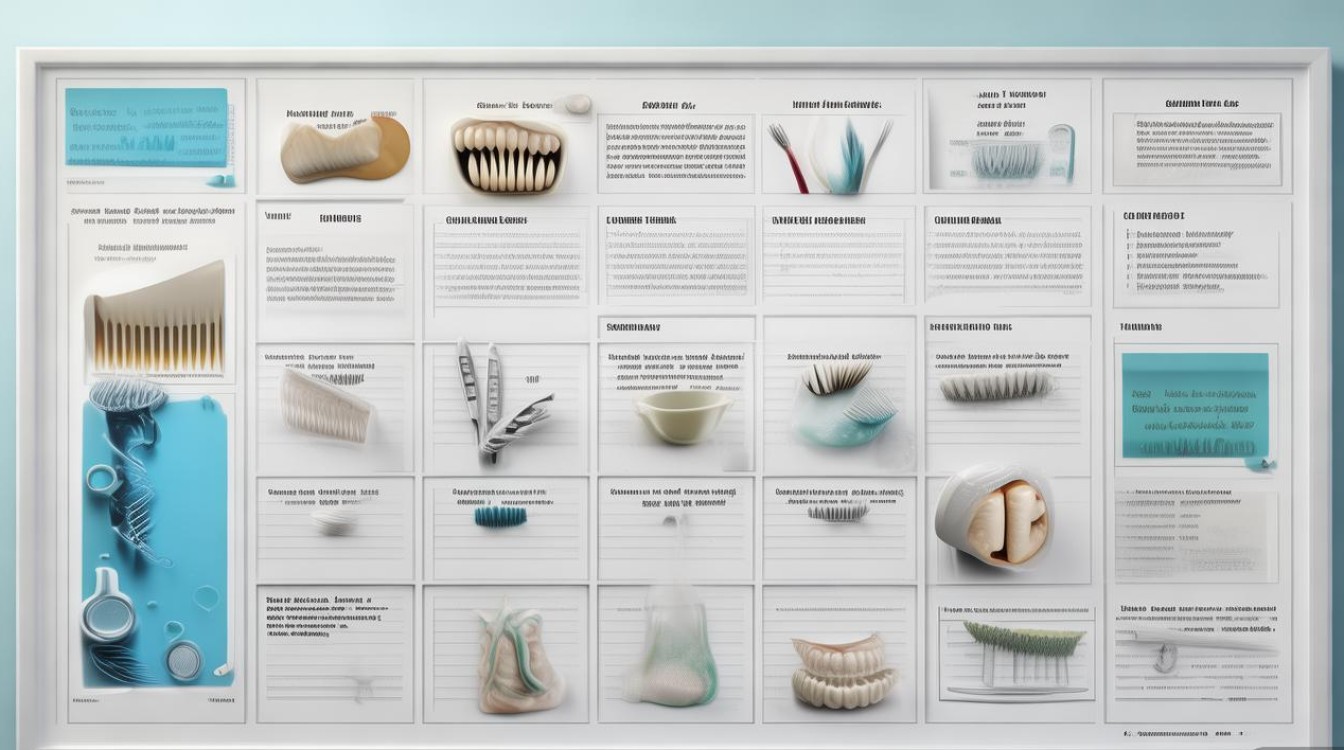The width and height of the screenshot is (1344, 750).
Task: Select the green bristle brush framed picture
Action: pyautogui.click(x=1015, y=654)
